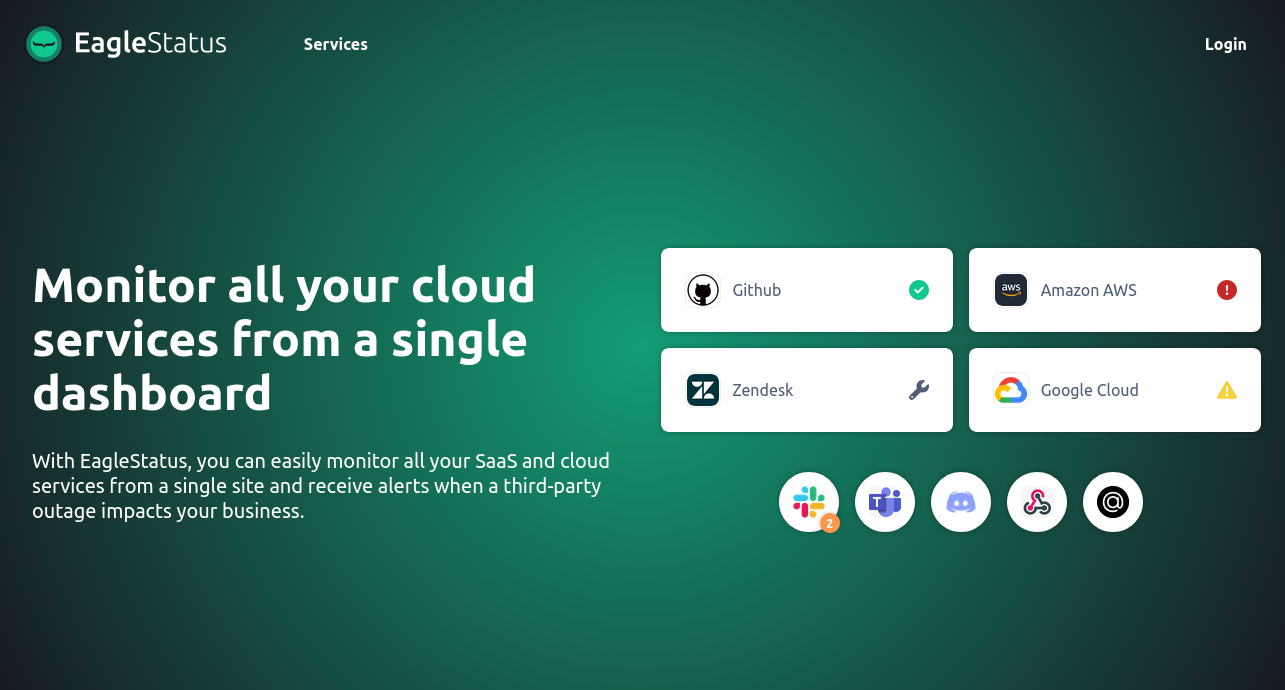1285x690 pixels.
Task: Click the Slack integration icon
Action: point(809,502)
